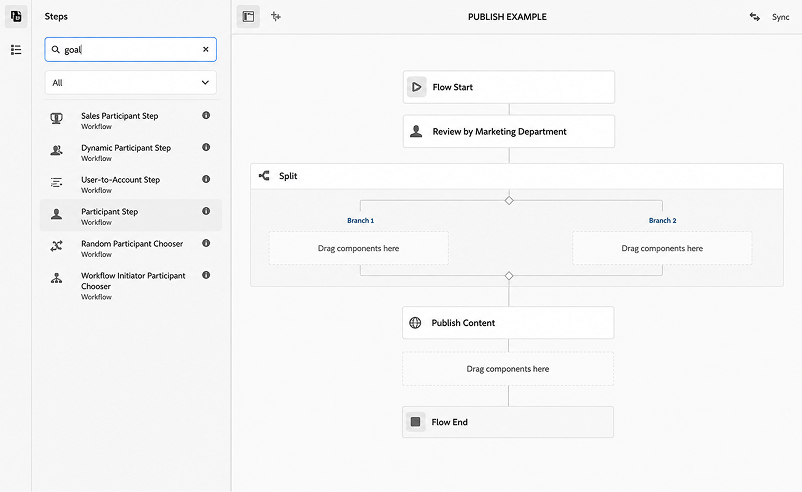Select the Split step header
This screenshot has width=802, height=492.
(517, 176)
